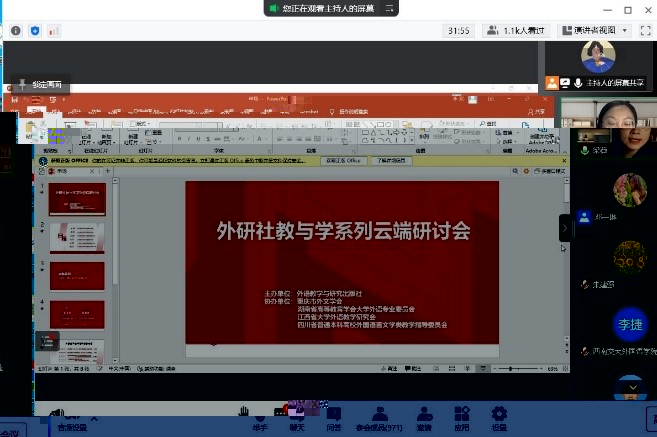The width and height of the screenshot is (657, 437).
Task: Show more participants with the down chevron
Action: click(633, 388)
